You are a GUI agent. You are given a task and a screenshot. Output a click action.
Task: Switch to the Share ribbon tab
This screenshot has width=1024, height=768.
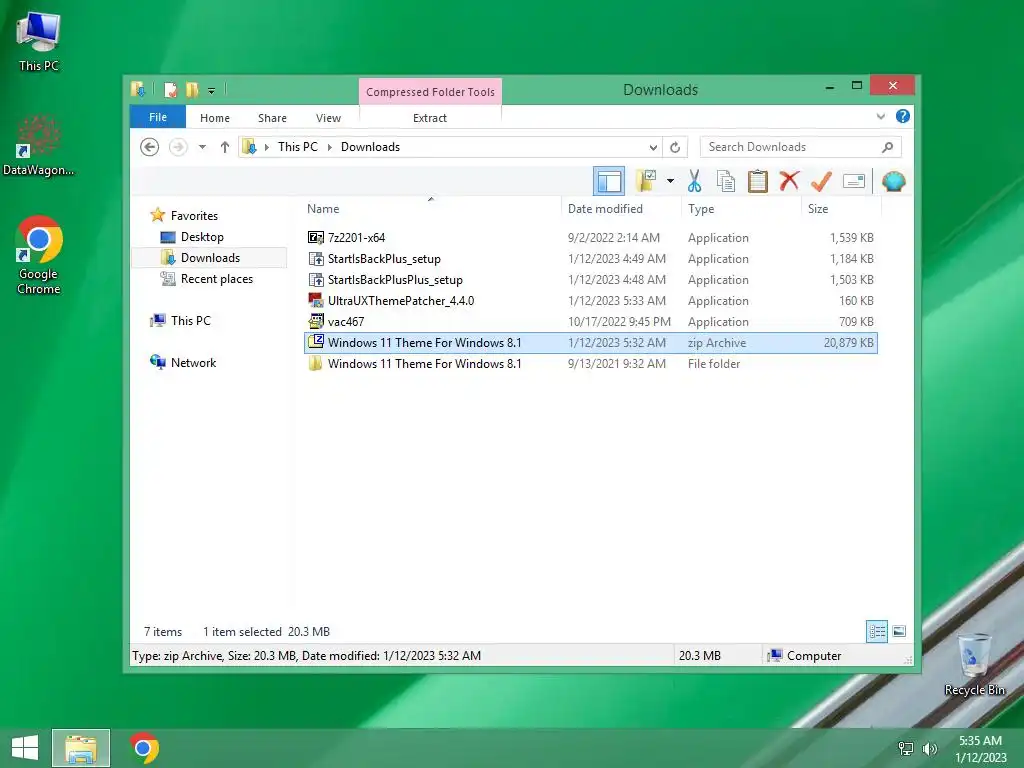[272, 118]
